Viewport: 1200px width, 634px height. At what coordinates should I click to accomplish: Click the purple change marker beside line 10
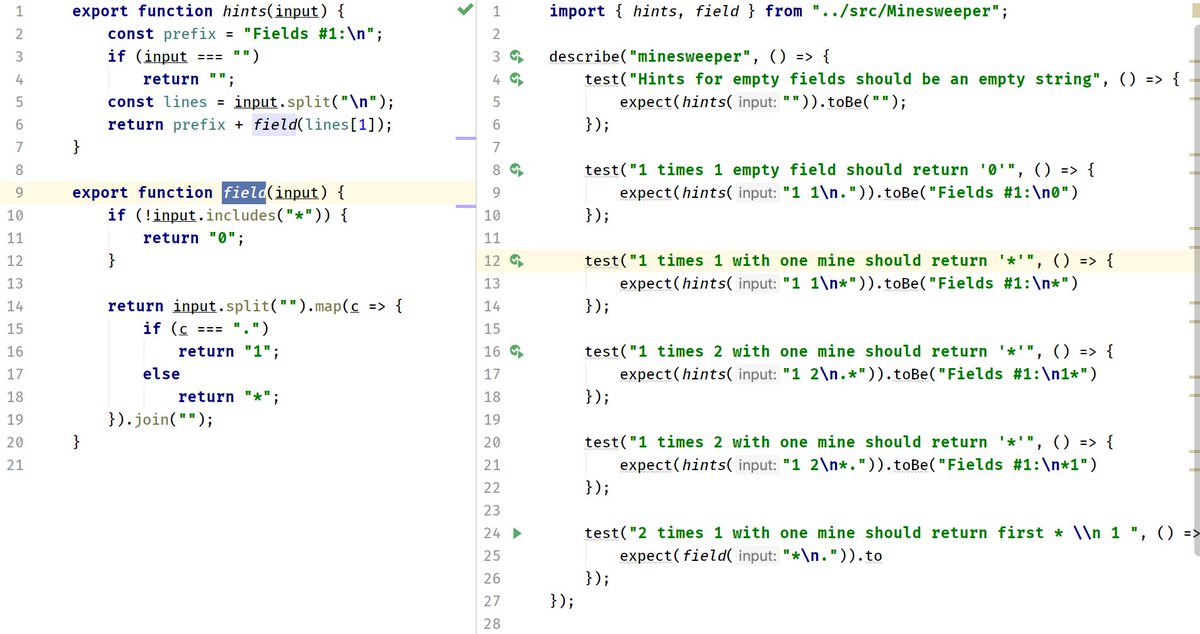click(465, 207)
